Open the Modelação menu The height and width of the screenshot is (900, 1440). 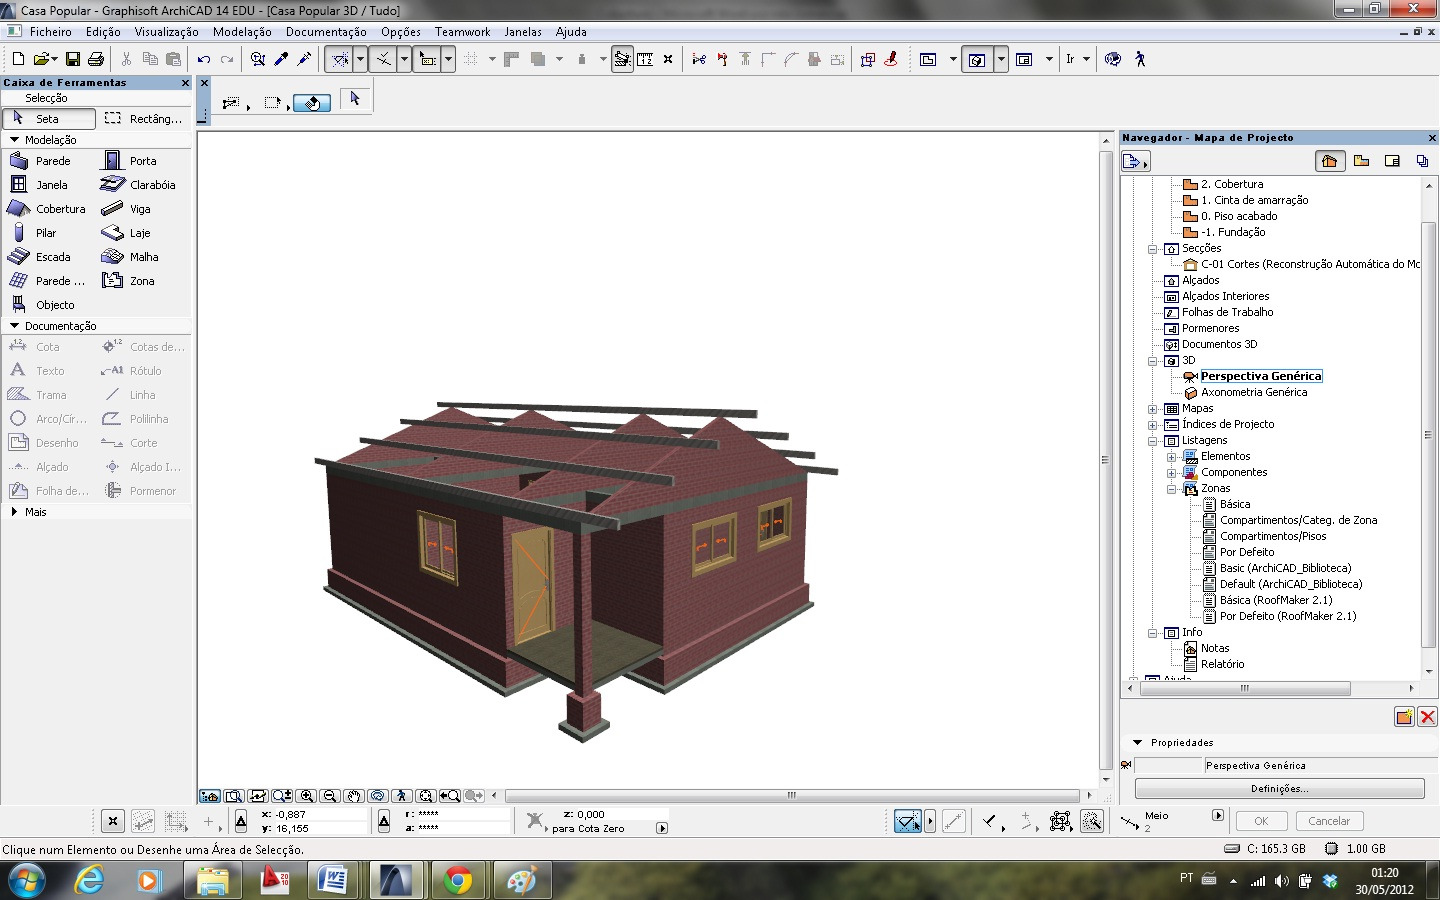click(242, 32)
